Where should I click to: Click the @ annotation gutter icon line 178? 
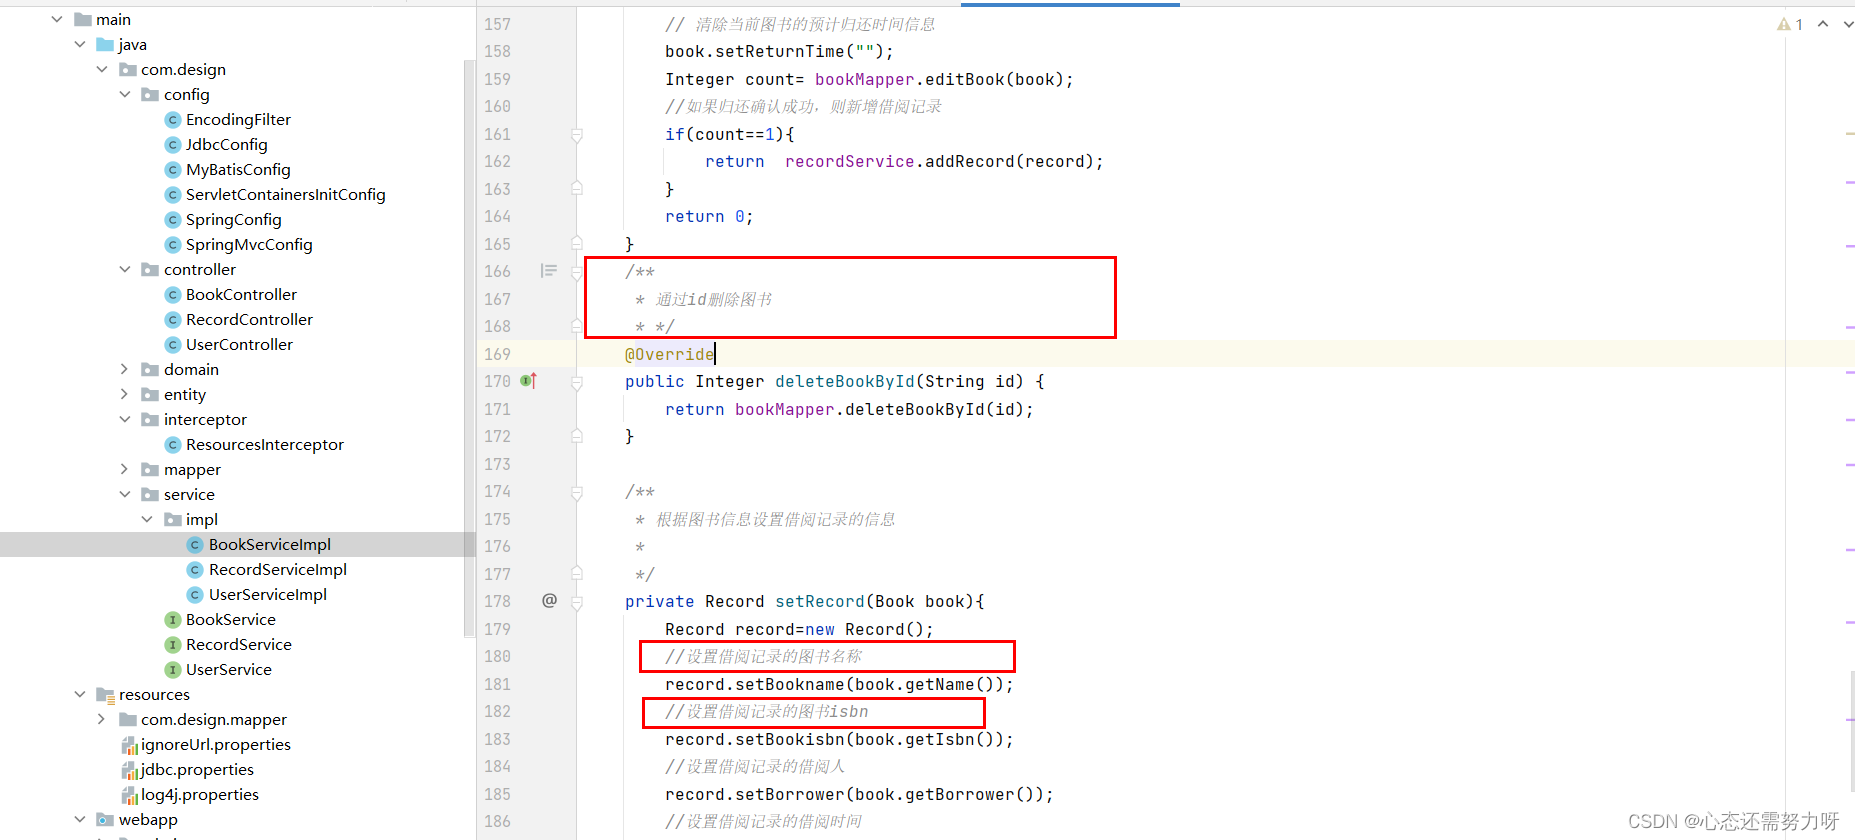pos(549,600)
